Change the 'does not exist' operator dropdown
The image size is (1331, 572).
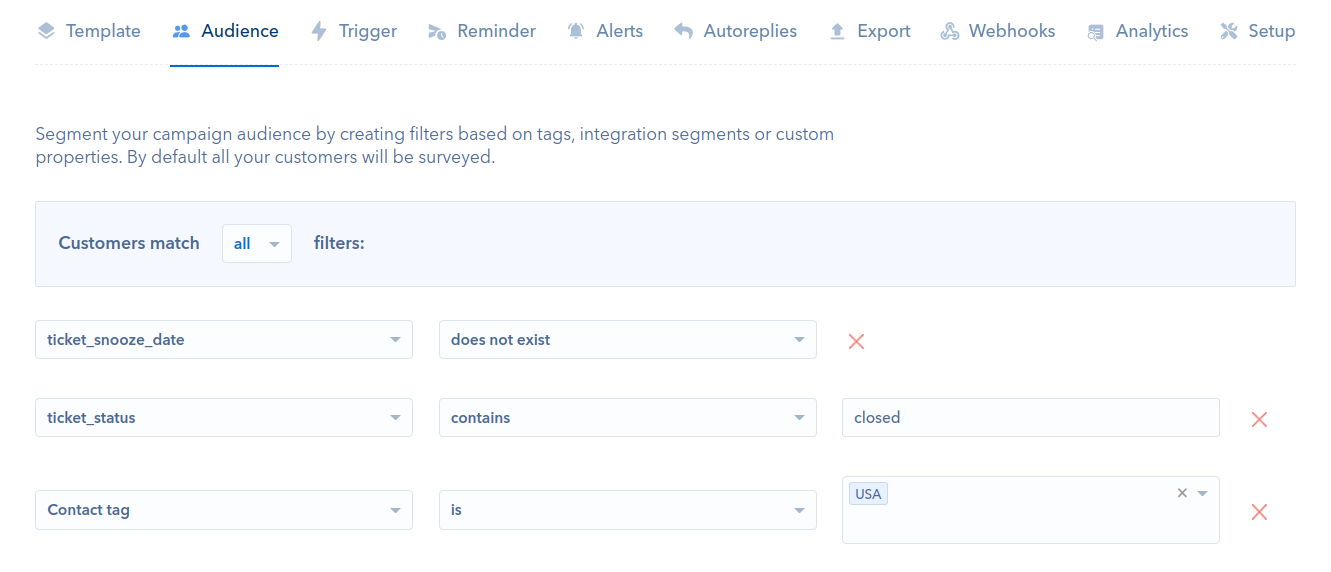(x=628, y=339)
